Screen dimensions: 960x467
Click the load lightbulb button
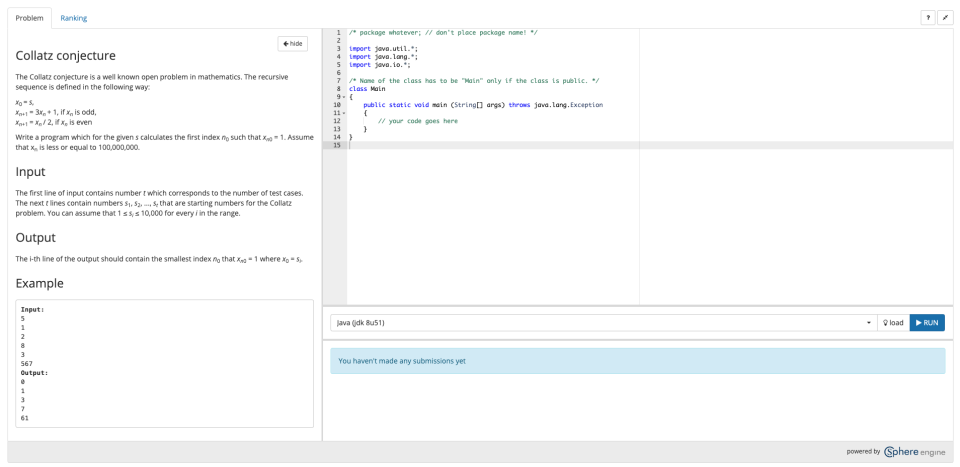pos(892,323)
